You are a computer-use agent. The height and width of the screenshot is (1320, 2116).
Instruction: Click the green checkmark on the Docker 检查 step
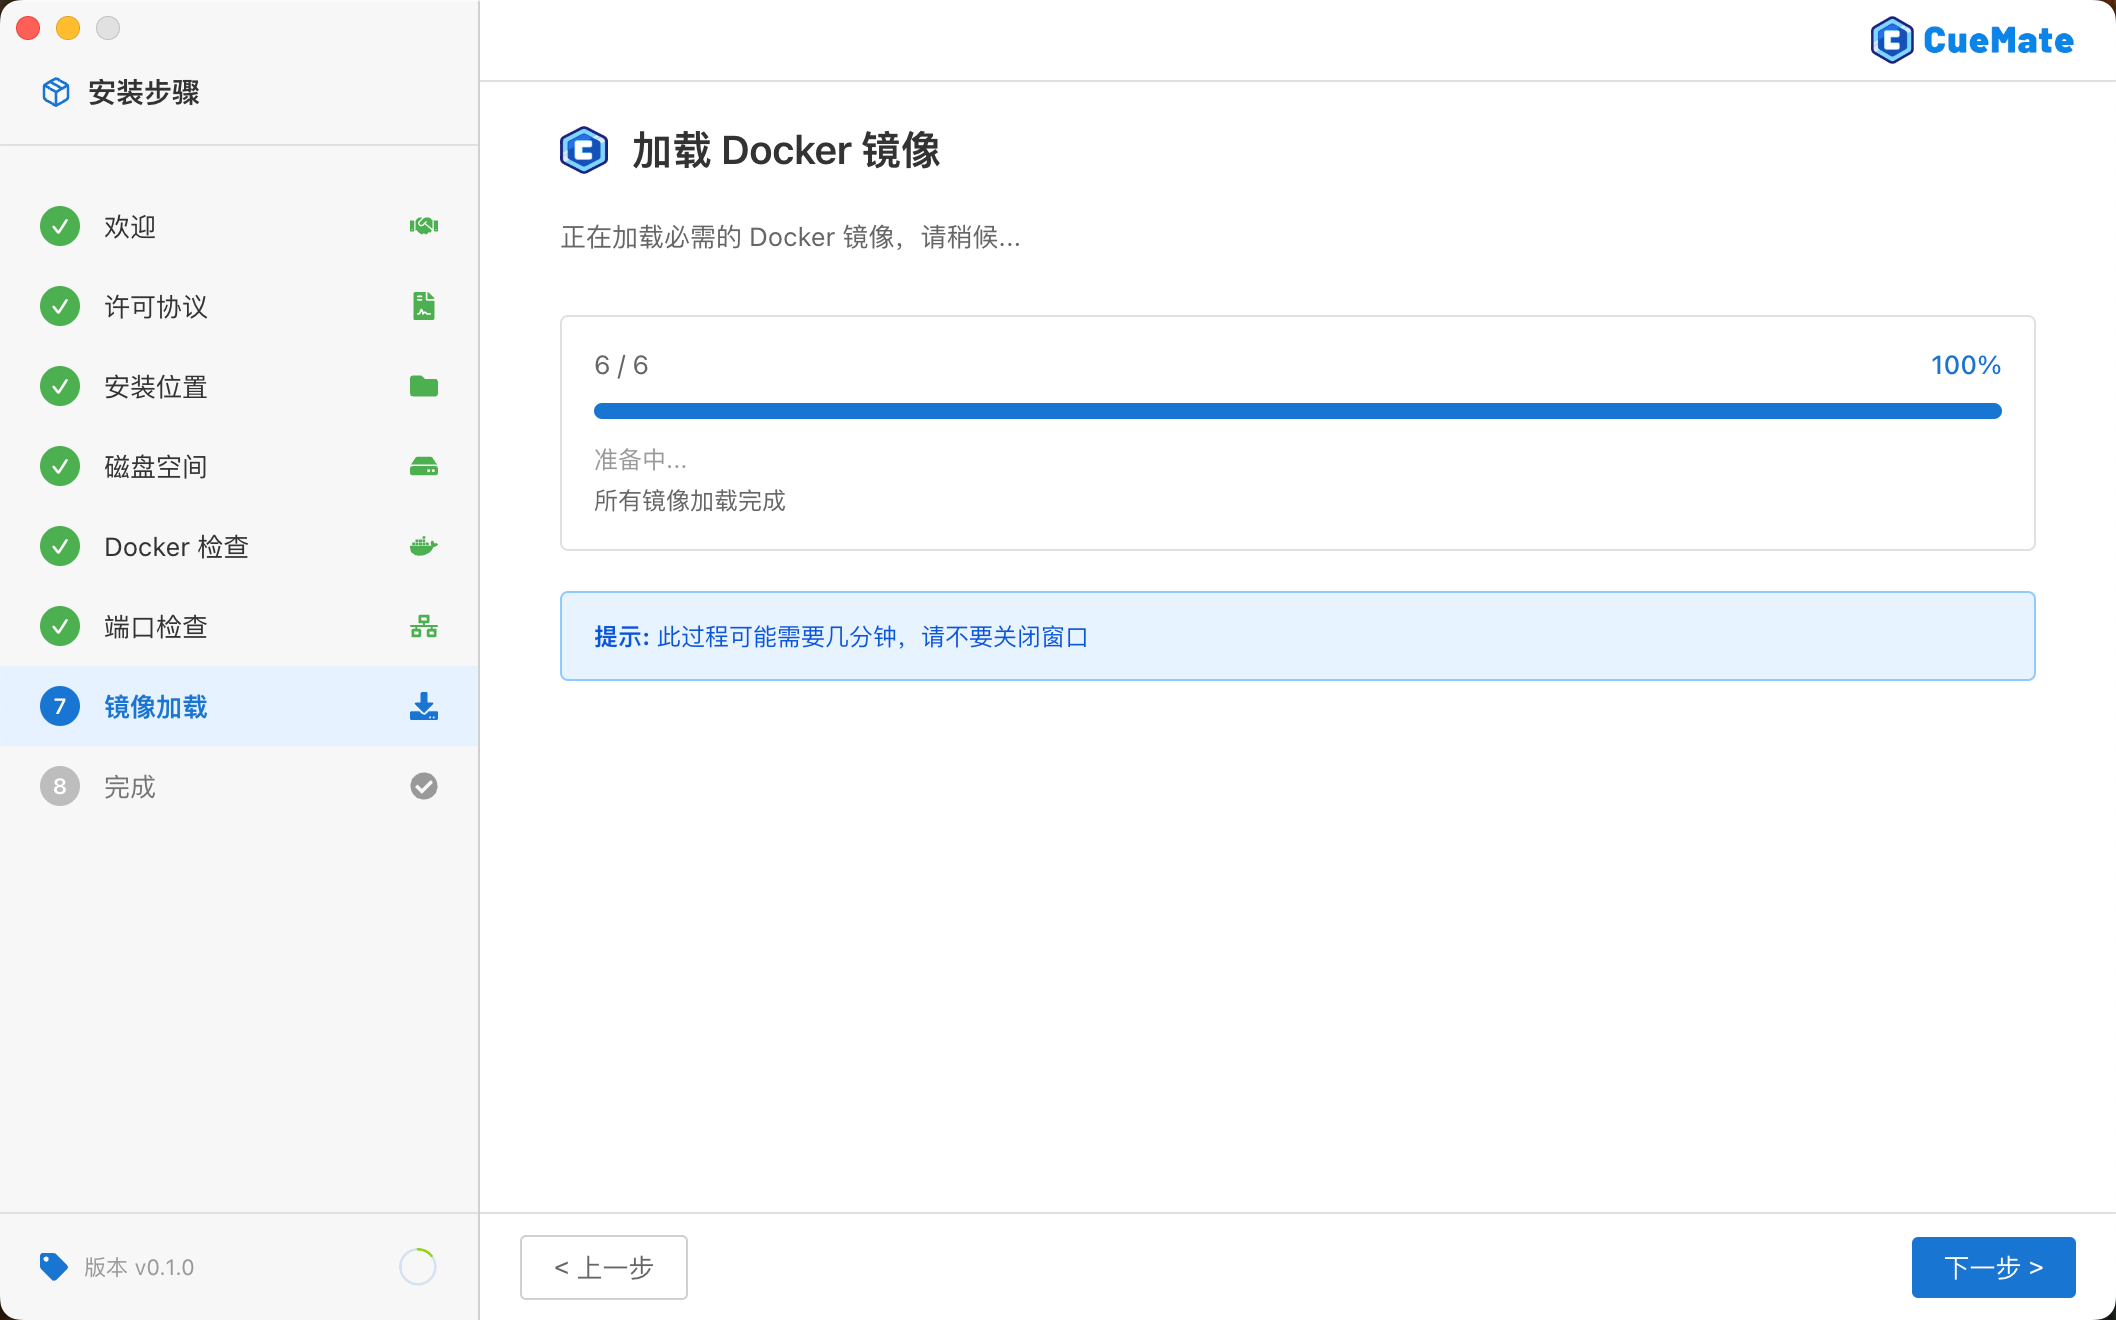click(x=59, y=546)
